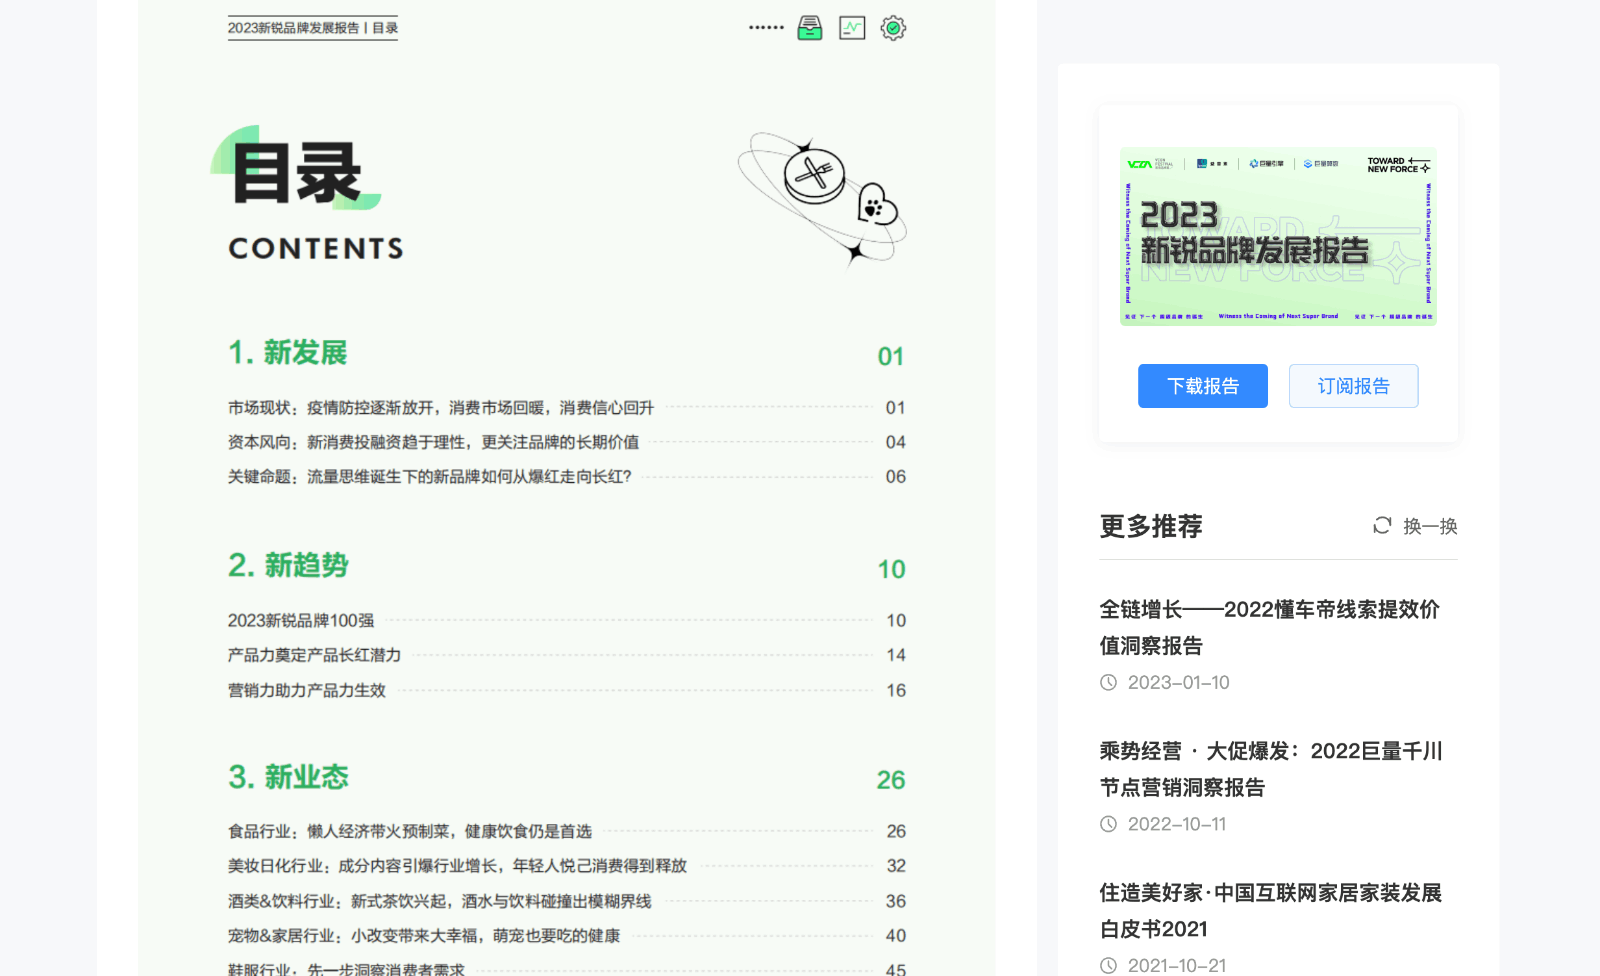Click the 下载报告 button

[x=1202, y=386]
